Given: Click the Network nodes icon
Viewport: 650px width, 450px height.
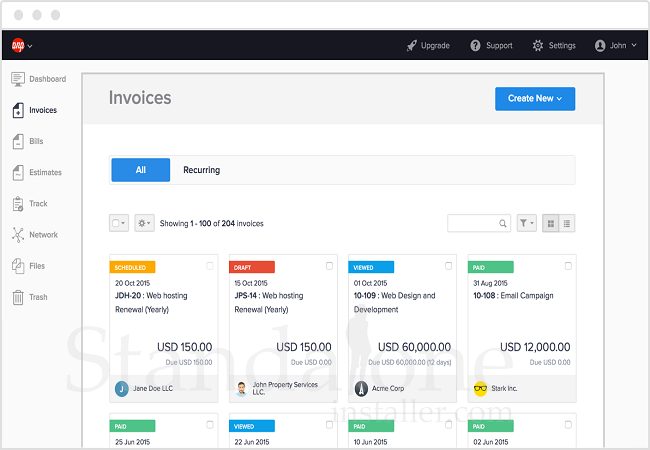Looking at the screenshot, I should [x=18, y=235].
